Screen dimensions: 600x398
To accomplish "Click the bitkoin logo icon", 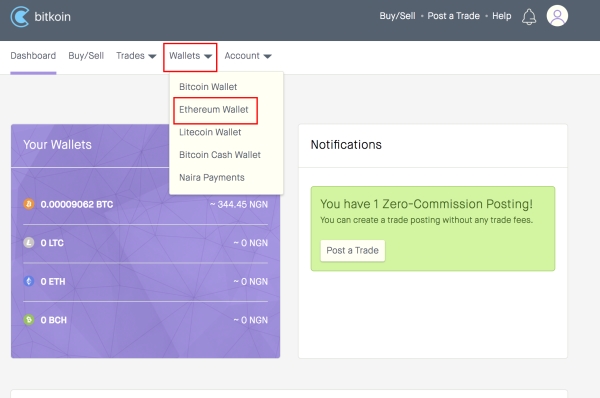I will (20, 17).
